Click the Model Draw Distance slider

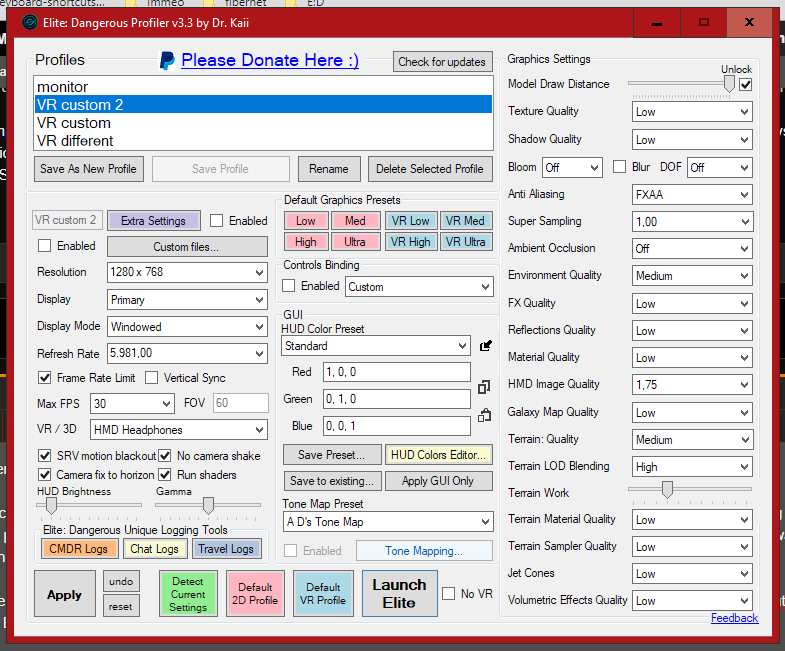tap(683, 84)
